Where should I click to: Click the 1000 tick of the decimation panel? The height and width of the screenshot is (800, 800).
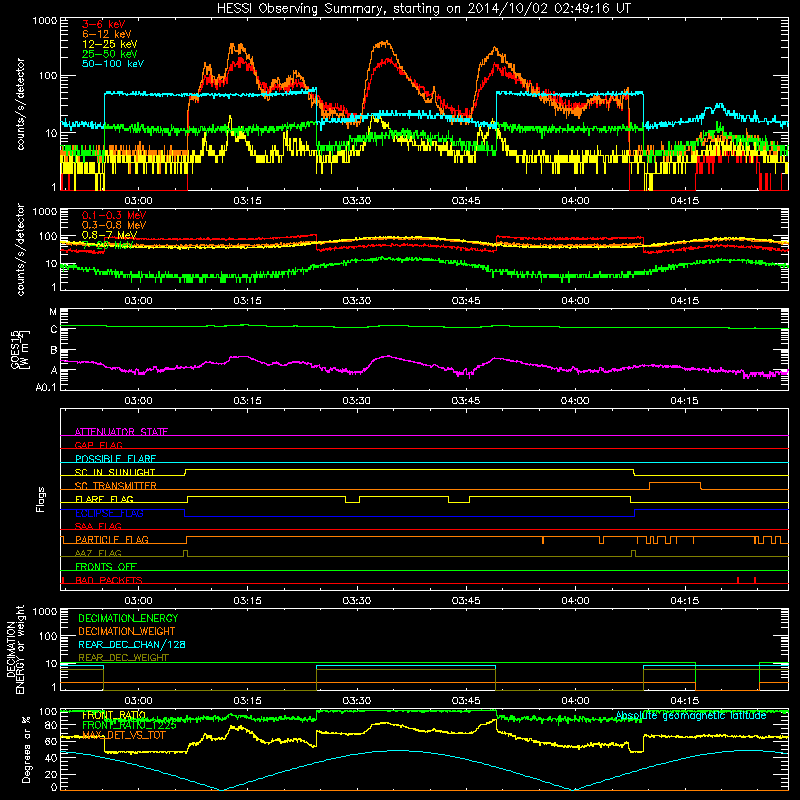45,611
